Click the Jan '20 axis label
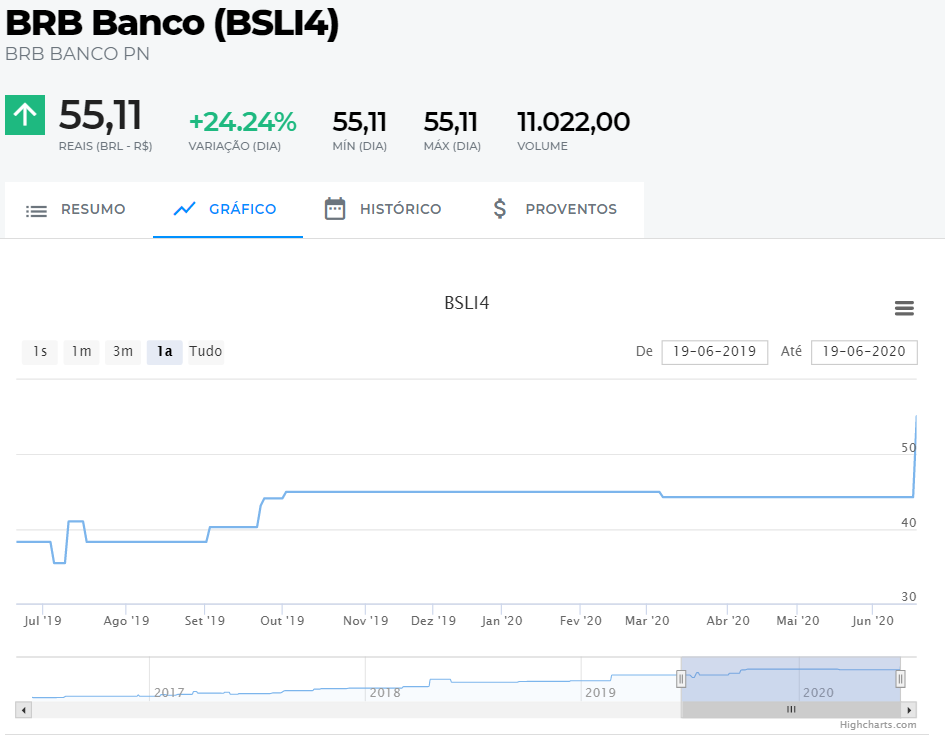945x744 pixels. (x=501, y=620)
